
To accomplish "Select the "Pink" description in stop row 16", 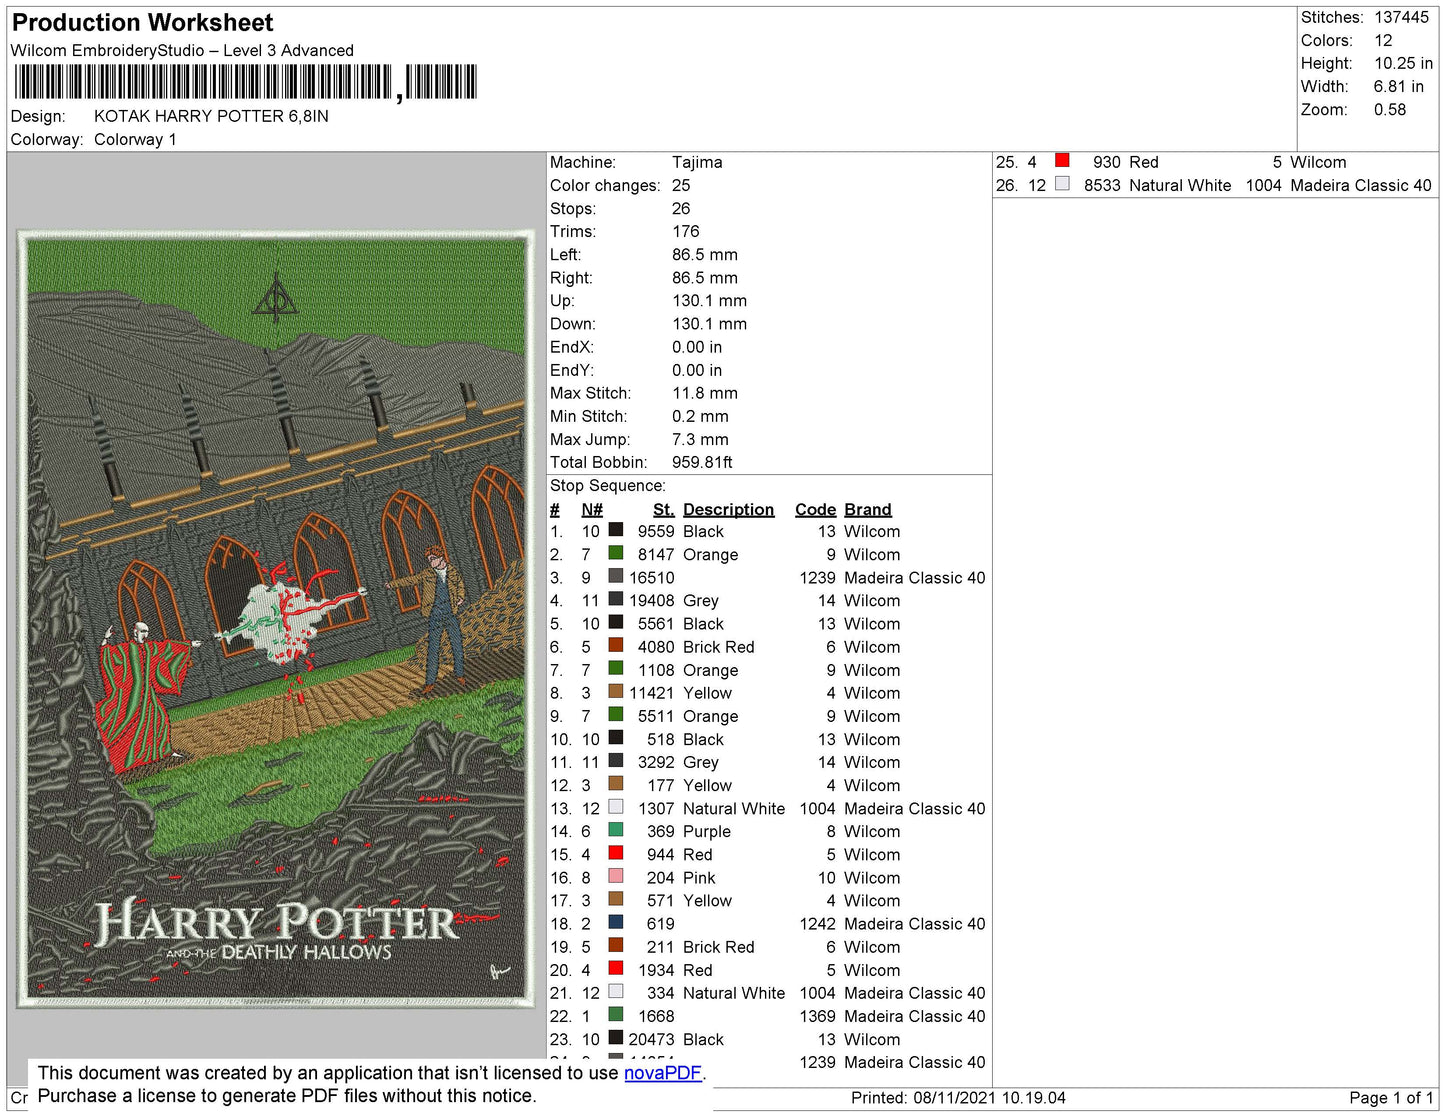I will point(699,878).
